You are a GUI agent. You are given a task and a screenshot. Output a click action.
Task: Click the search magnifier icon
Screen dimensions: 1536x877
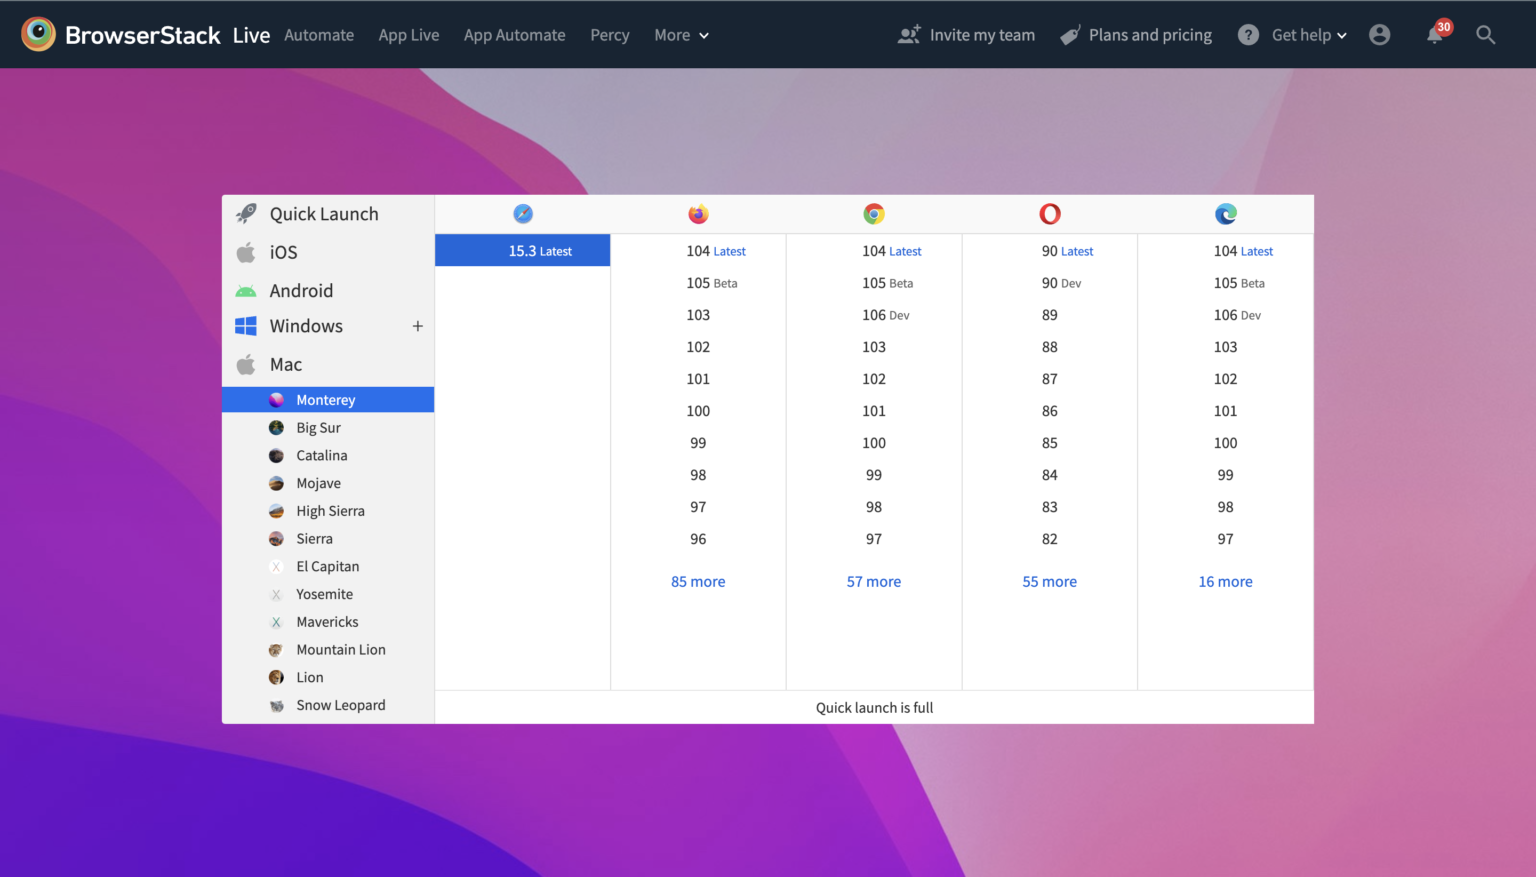[x=1485, y=35]
